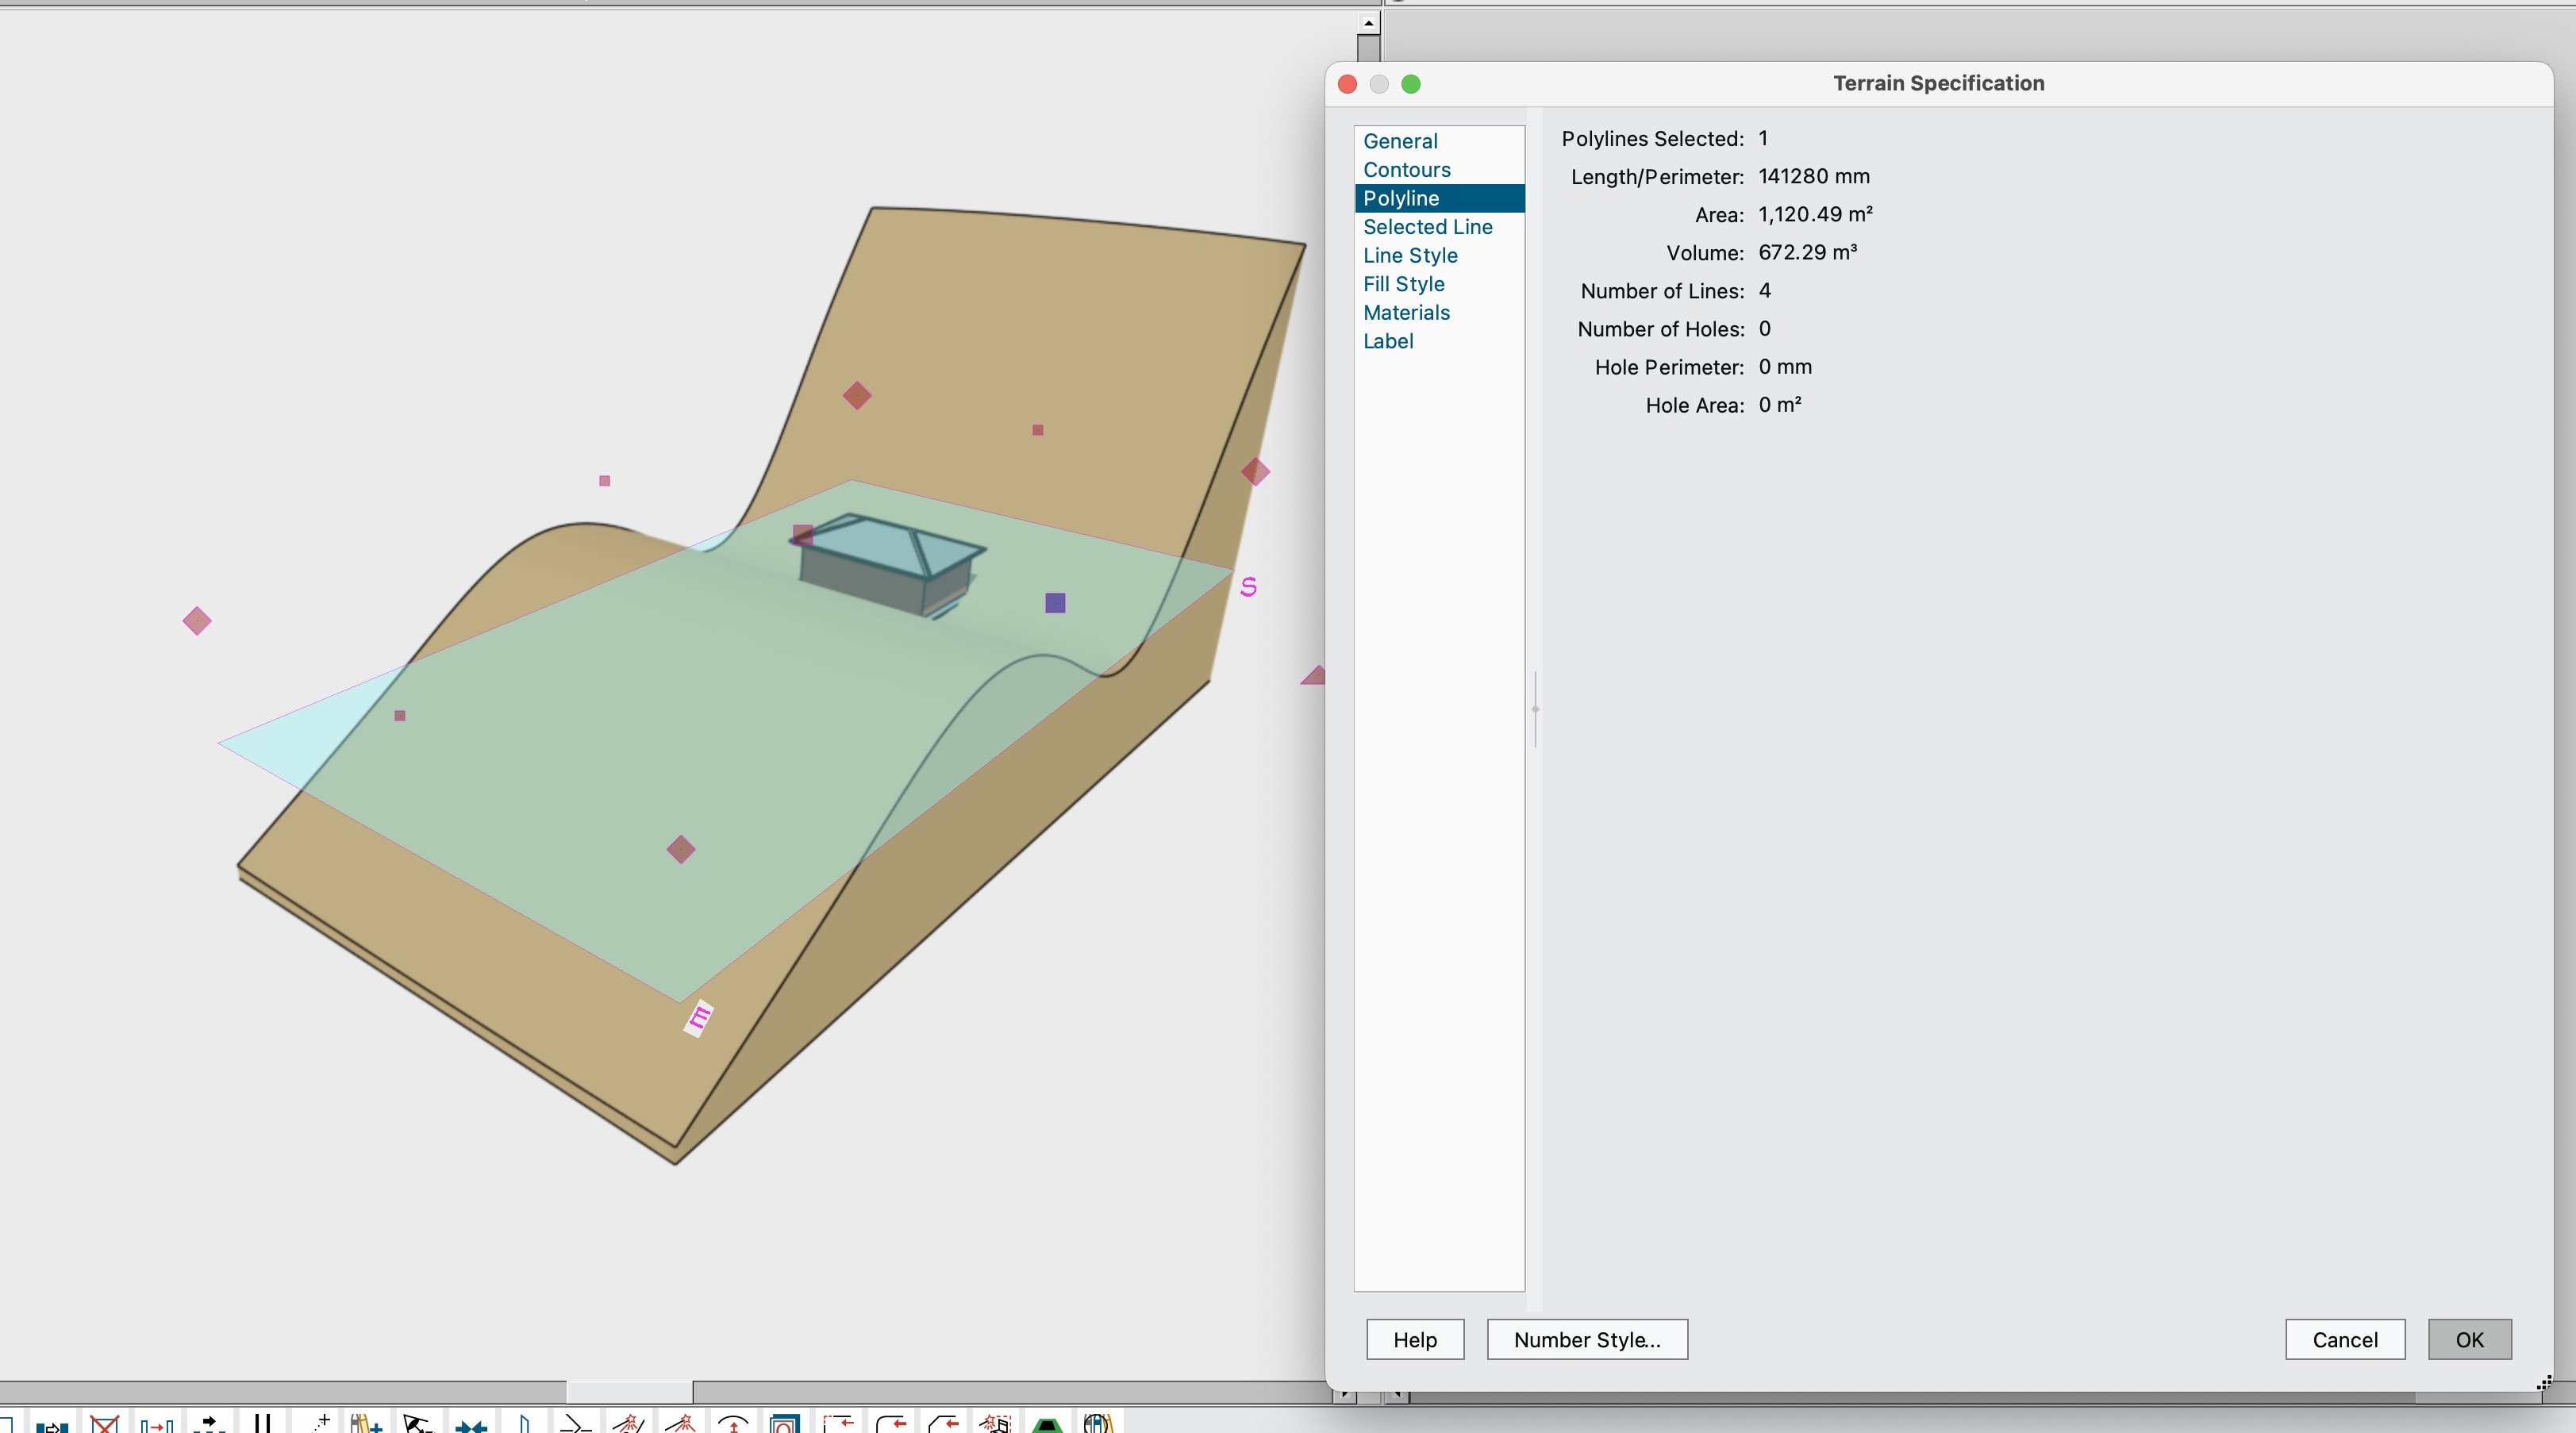The width and height of the screenshot is (2576, 1433).
Task: Click the Help button
Action: point(1414,1340)
